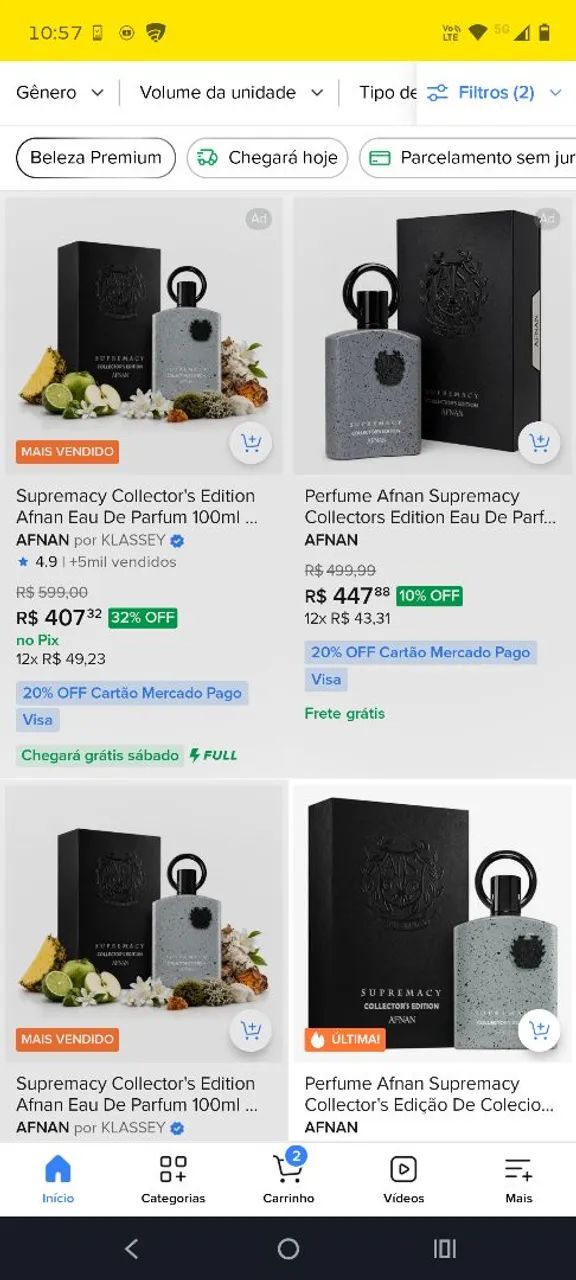
Task: Toggle the Beleza Premium filter chip
Action: (96, 158)
